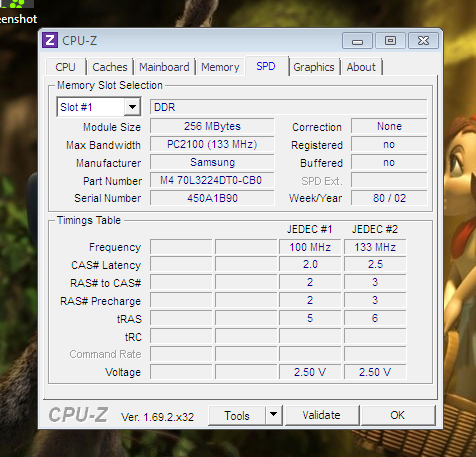
Task: Switch to the Memory tab
Action: coord(220,67)
